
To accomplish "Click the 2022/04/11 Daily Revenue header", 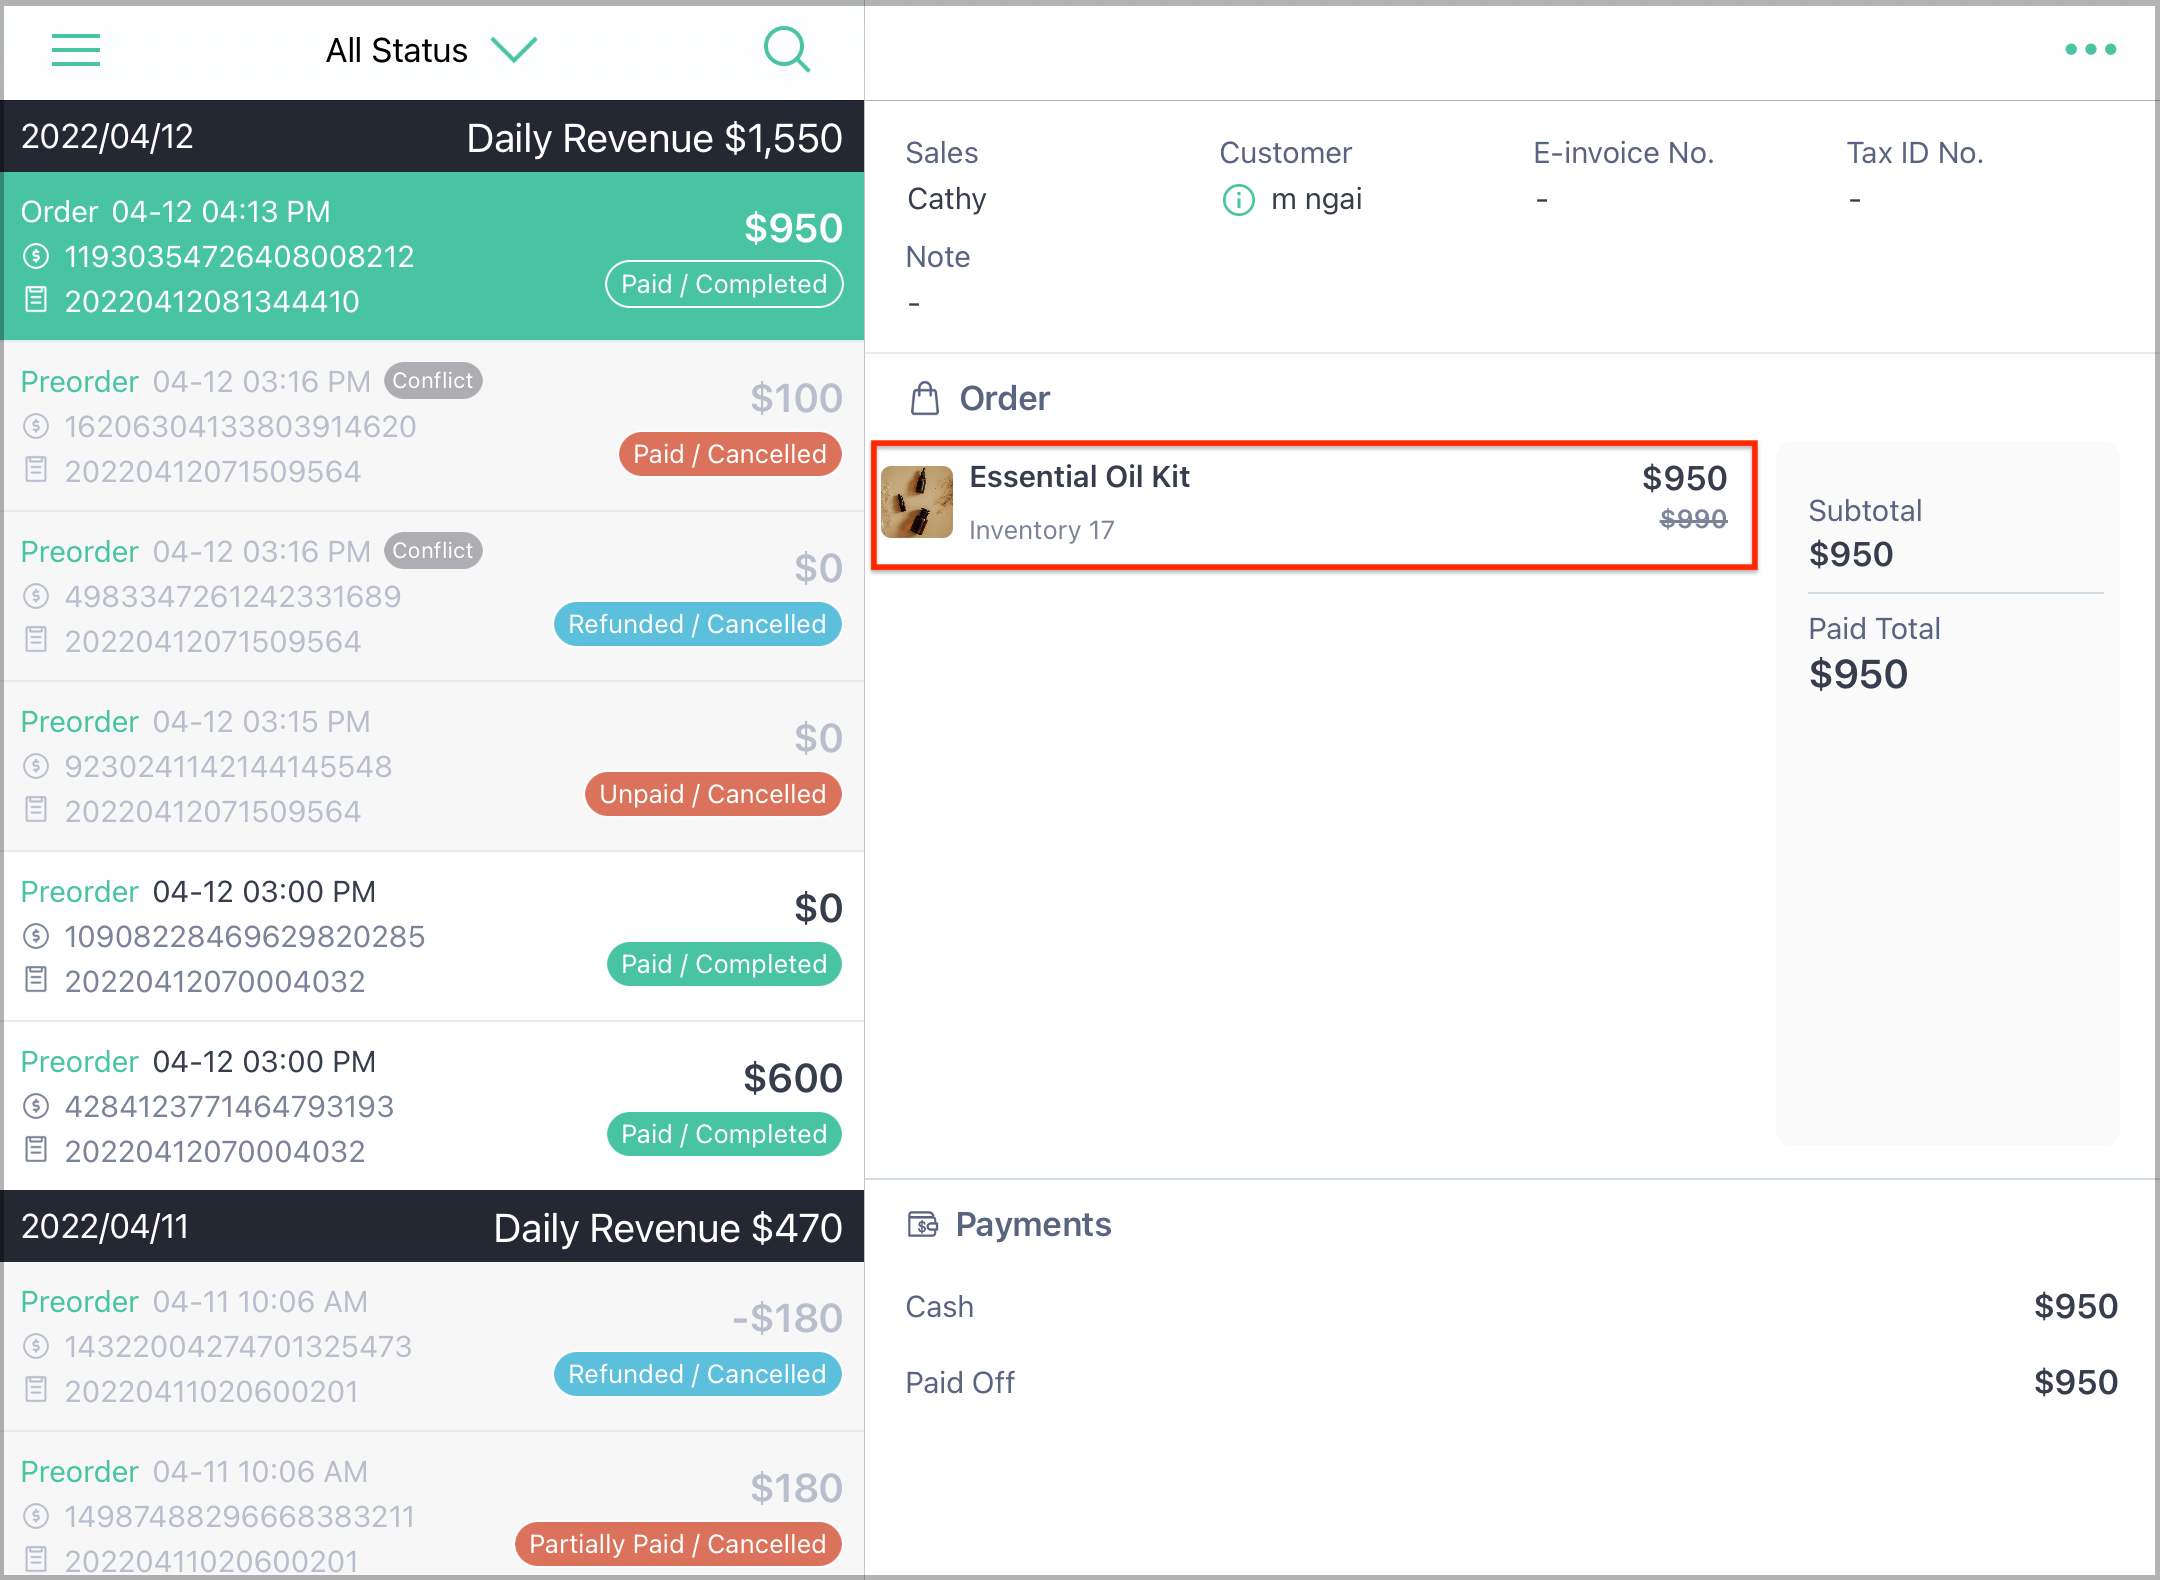I will (432, 1226).
